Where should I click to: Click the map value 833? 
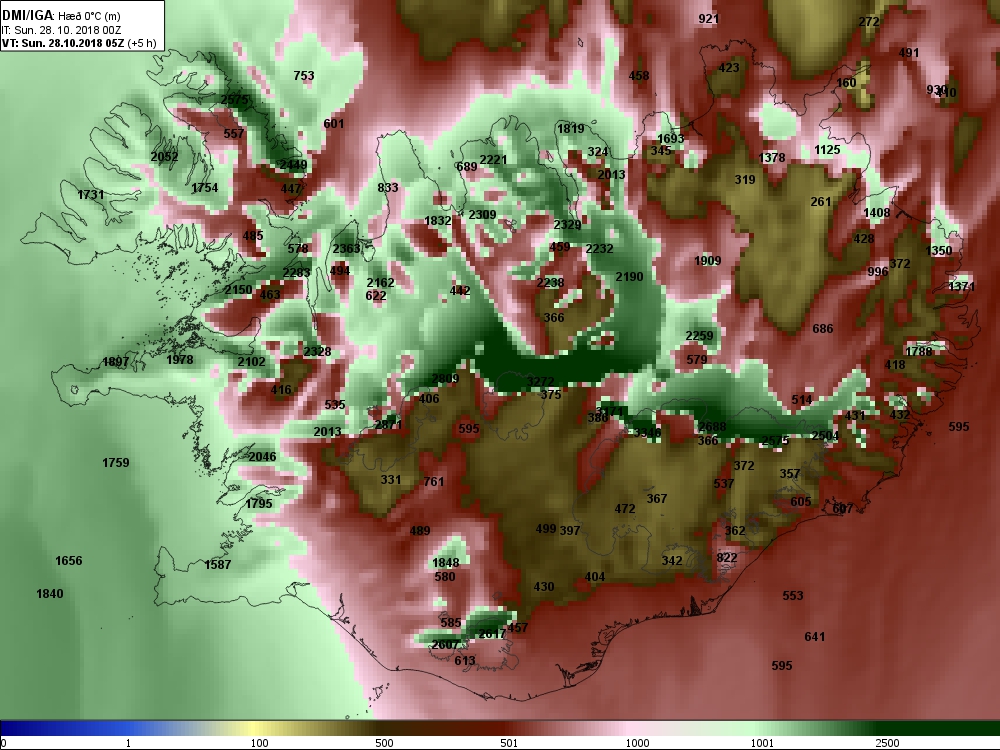[388, 188]
